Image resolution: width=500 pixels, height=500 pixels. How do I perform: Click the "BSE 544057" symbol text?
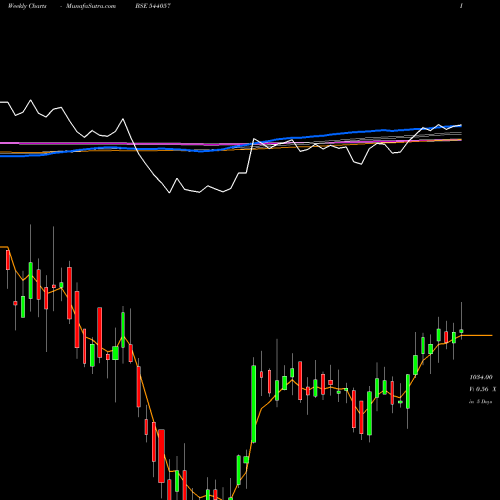[153, 6]
